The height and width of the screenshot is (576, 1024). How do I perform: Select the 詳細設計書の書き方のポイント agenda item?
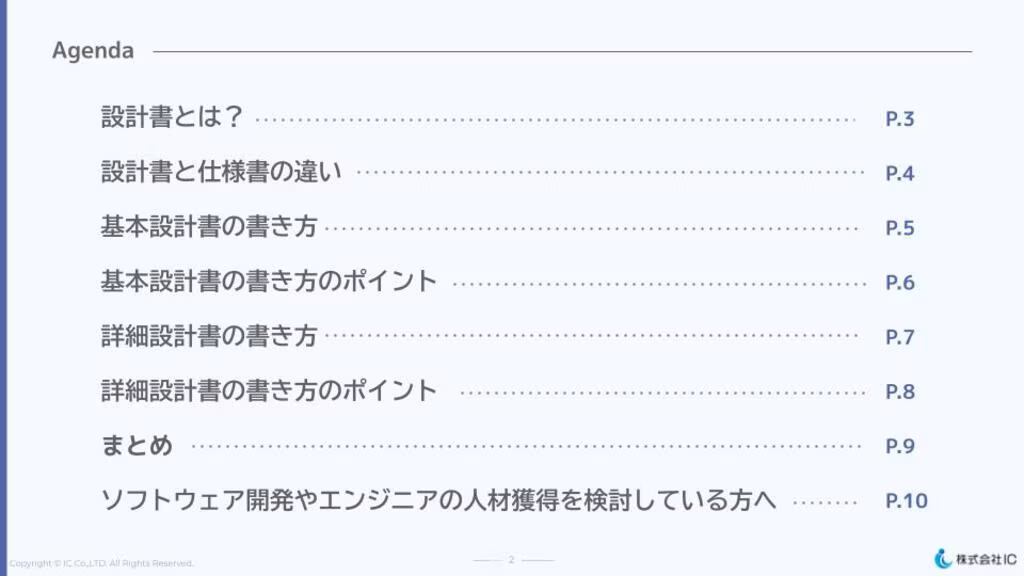[x=269, y=390]
